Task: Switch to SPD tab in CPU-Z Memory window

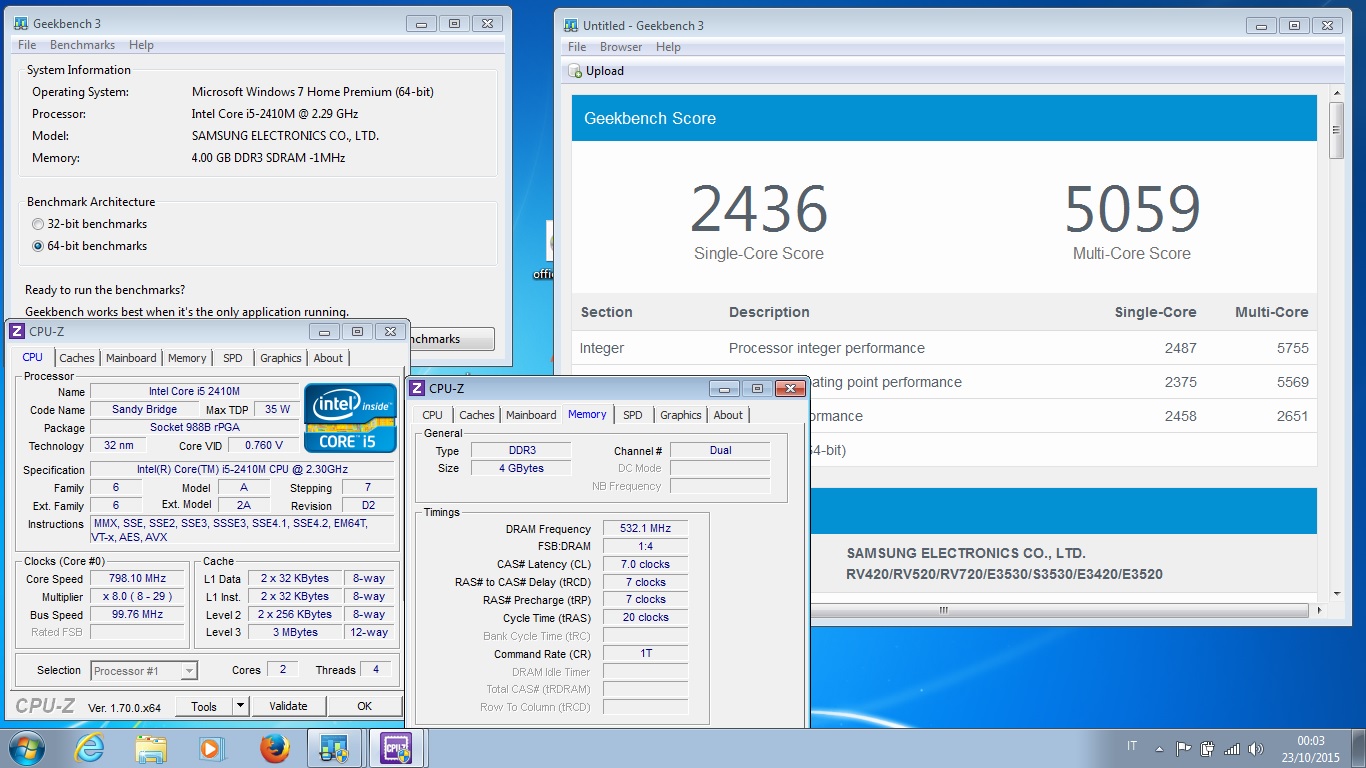Action: click(632, 415)
